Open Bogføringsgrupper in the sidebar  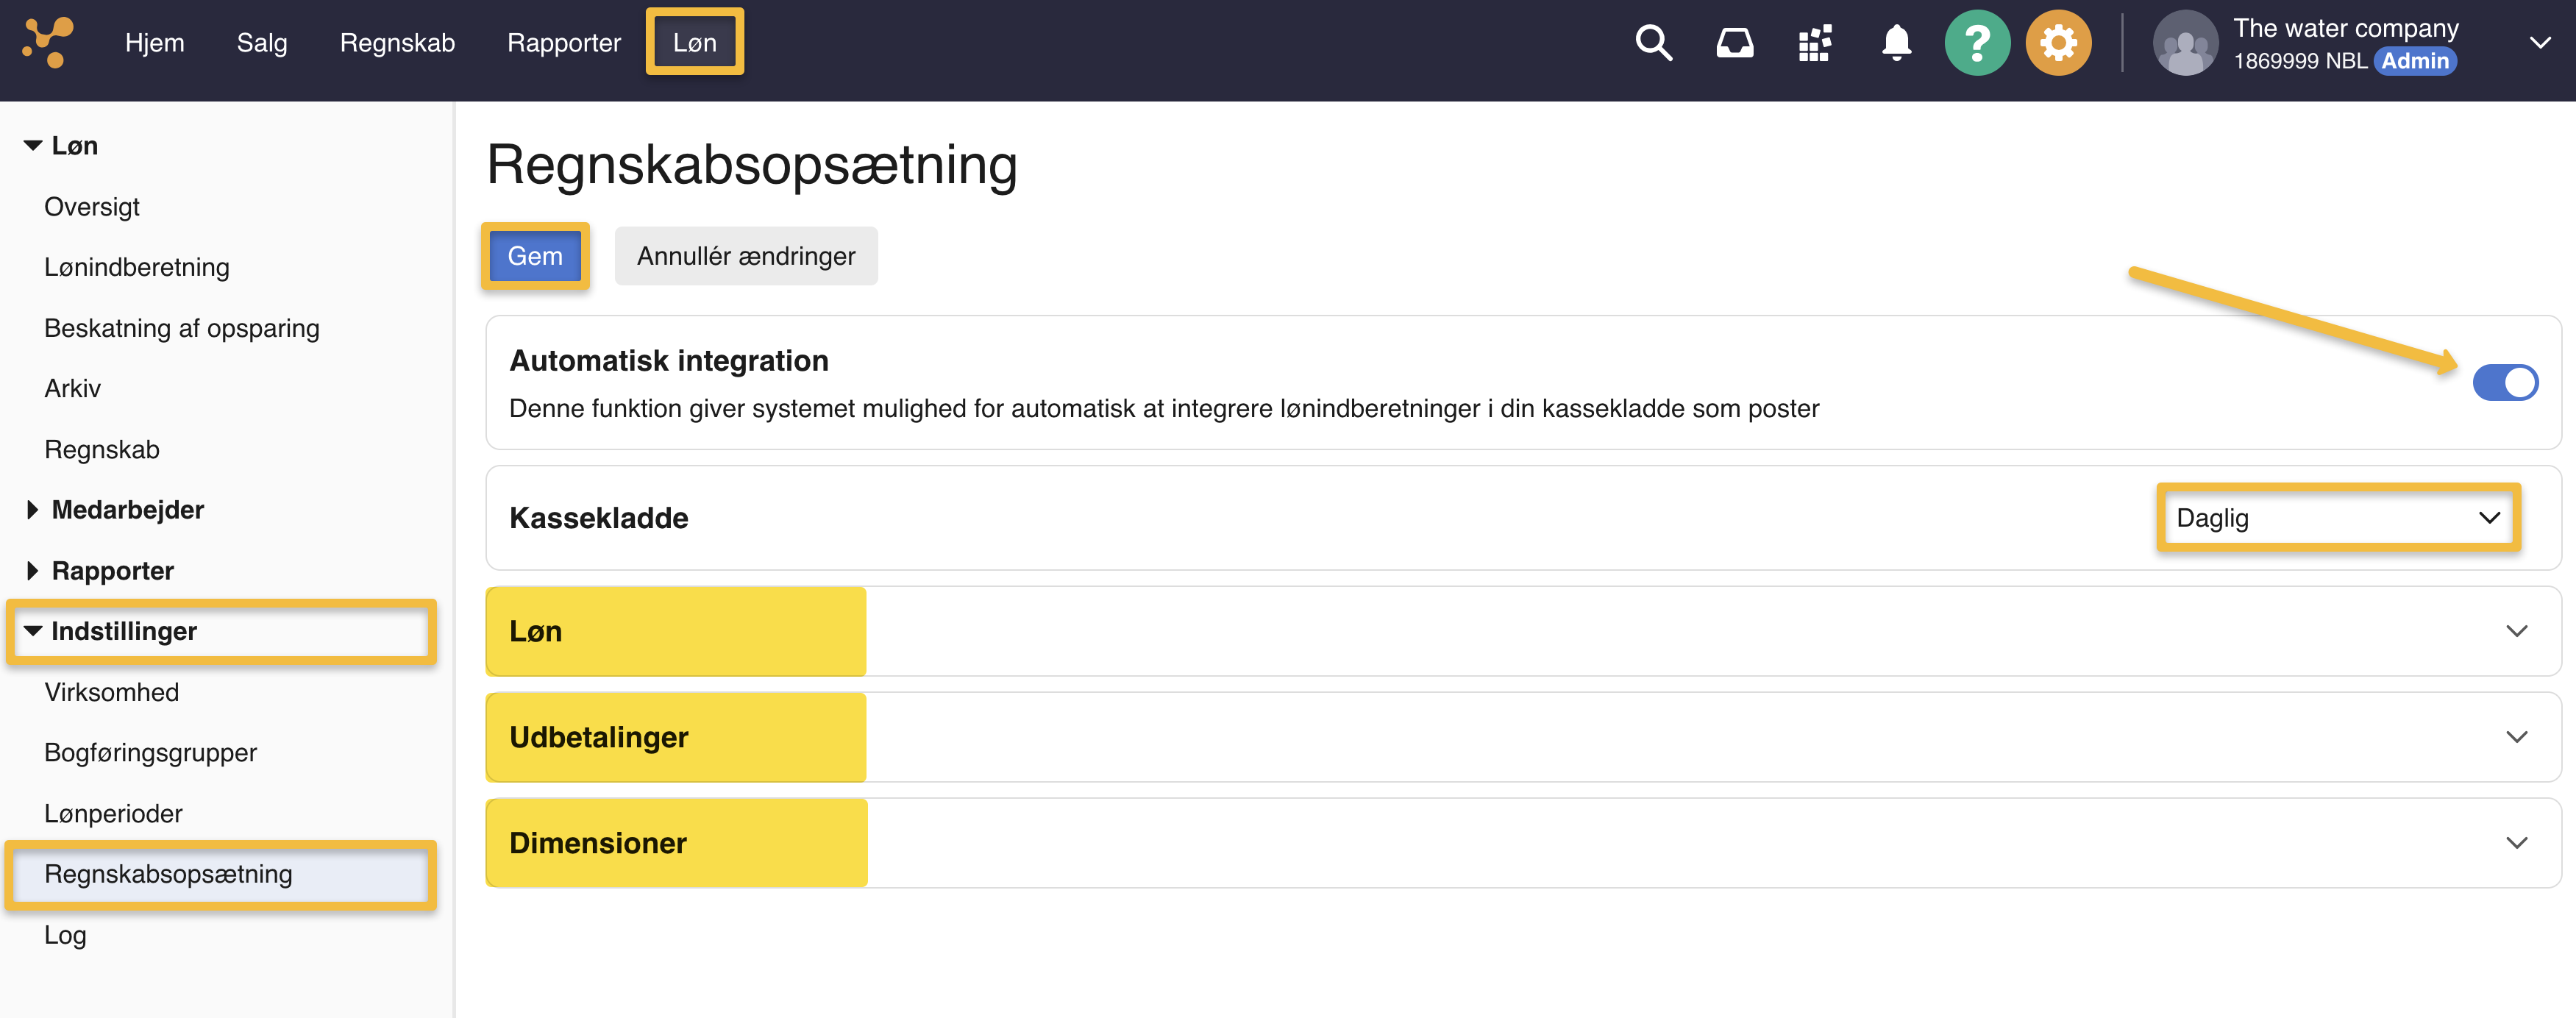point(150,753)
